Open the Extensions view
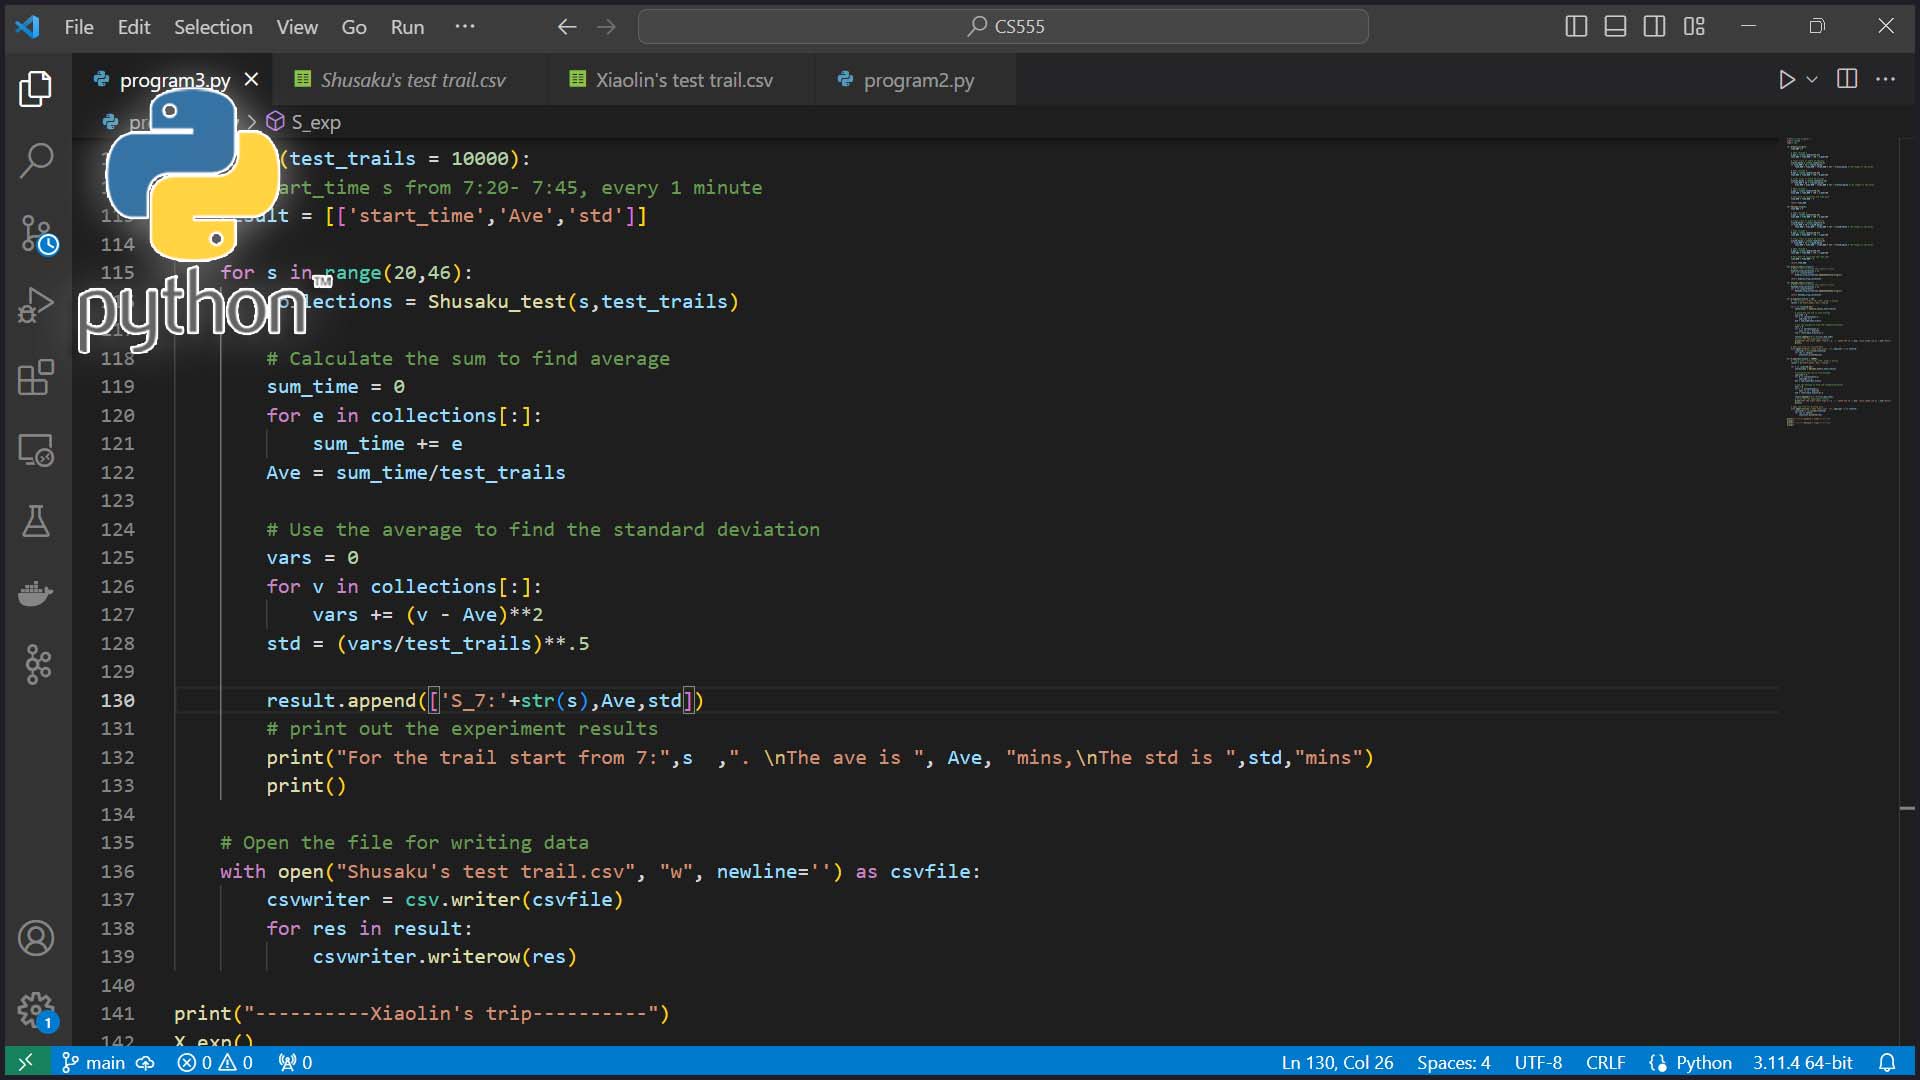 tap(36, 378)
